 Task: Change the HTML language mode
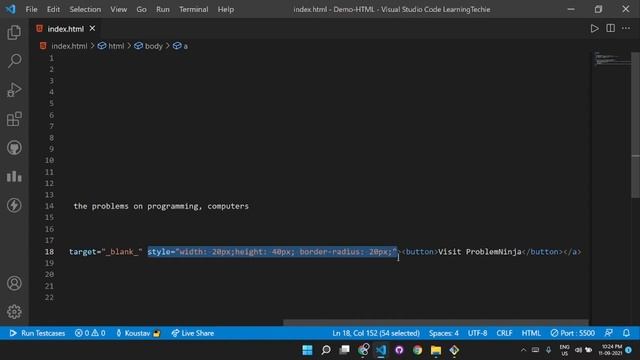531,333
